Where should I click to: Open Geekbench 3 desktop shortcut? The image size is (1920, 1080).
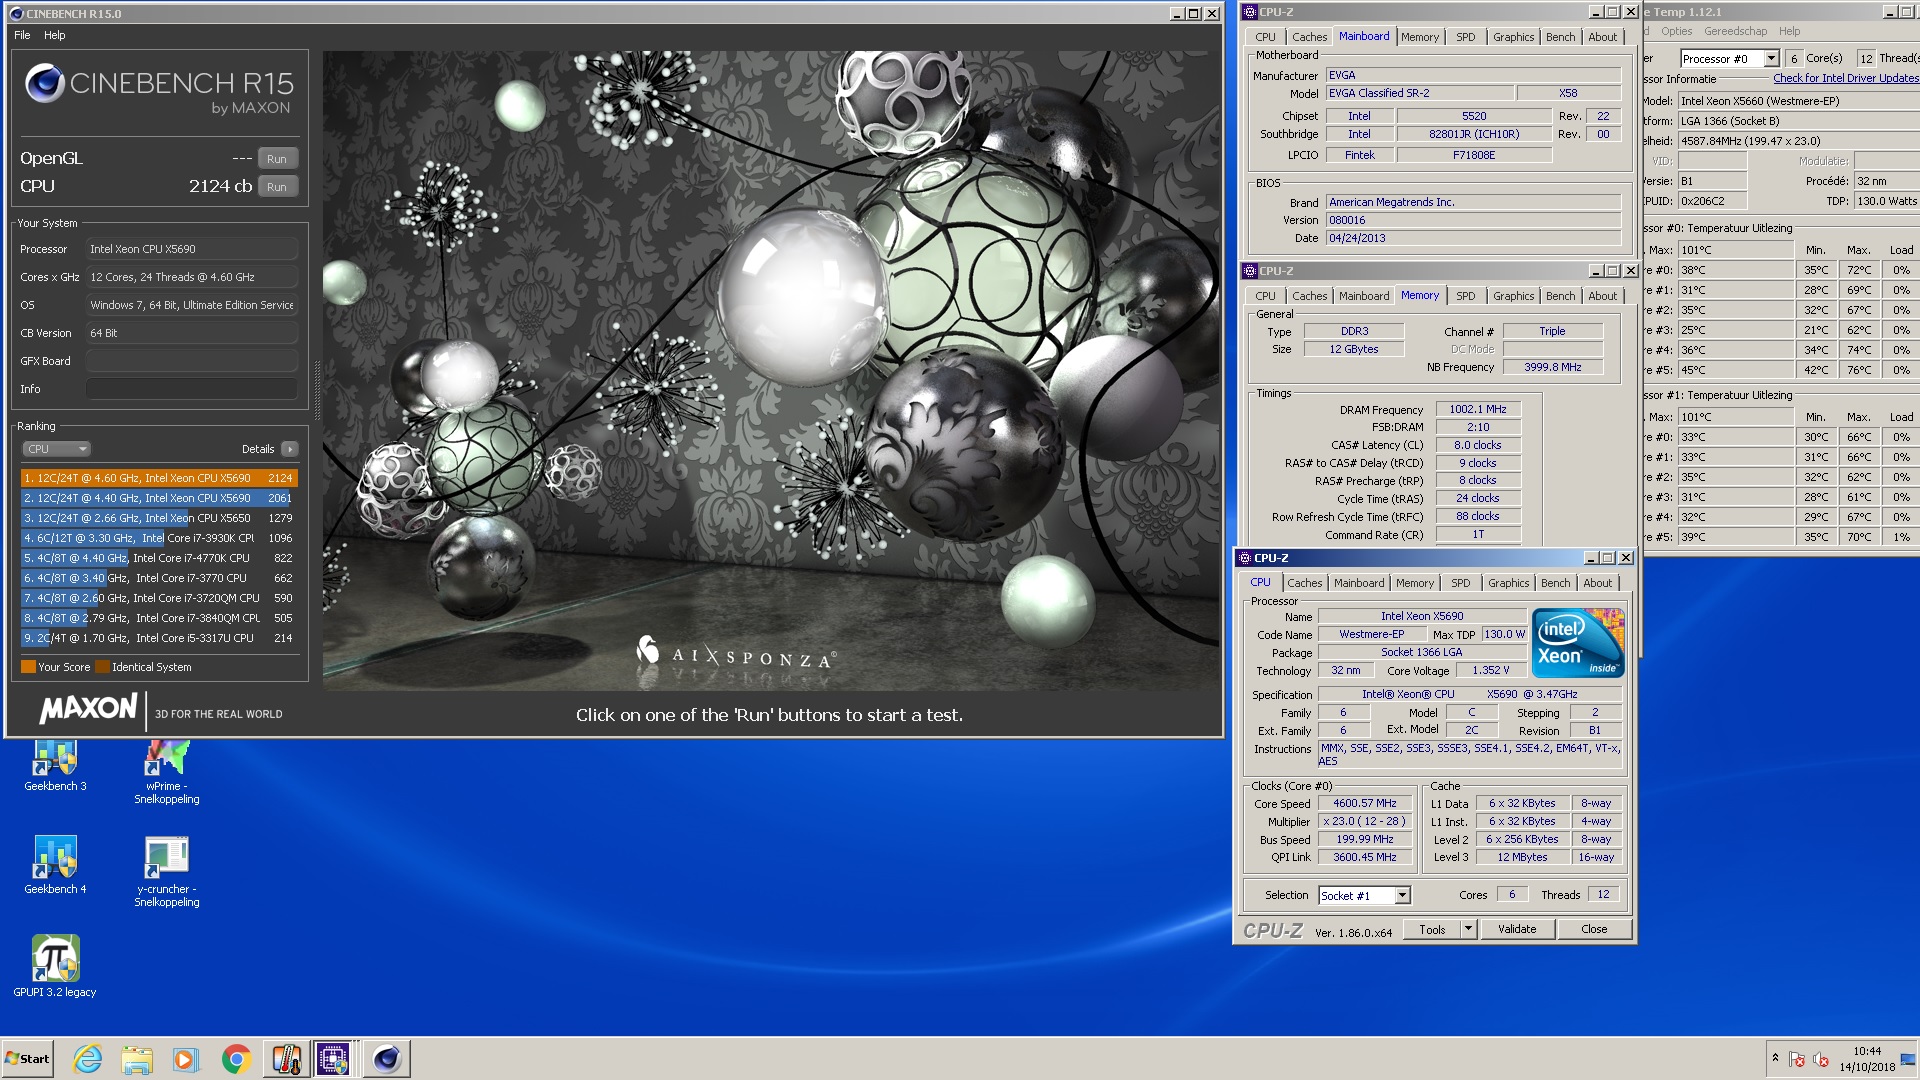click(x=55, y=766)
